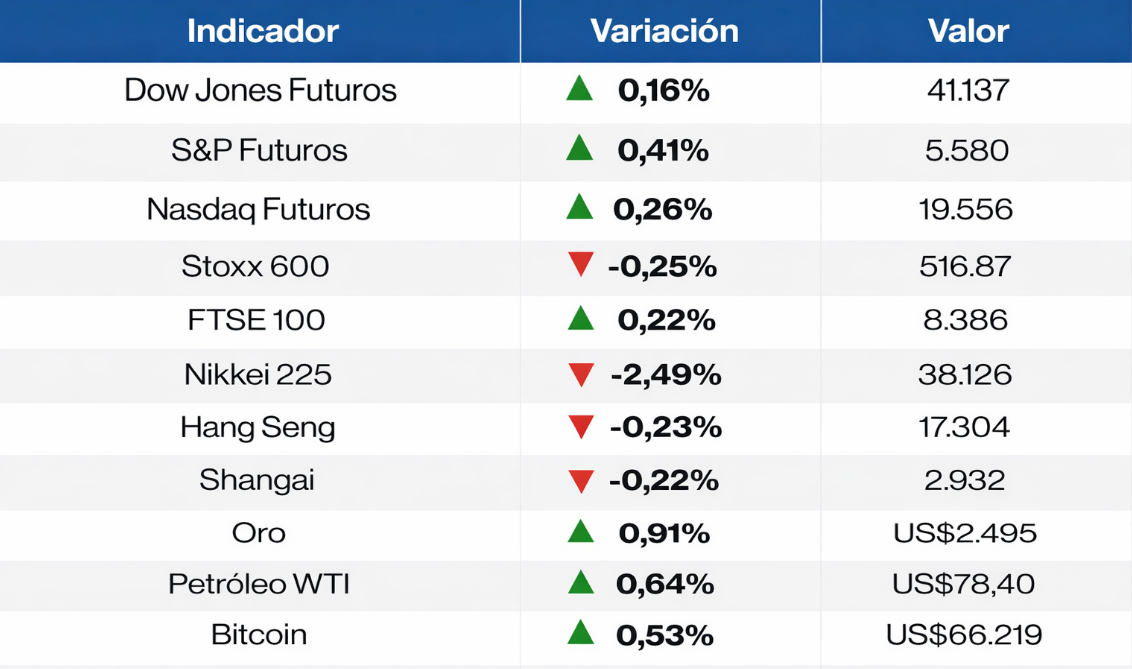Select the Nasdaq Futuros label
Viewport: 1132px width, 669px height.
258,209
